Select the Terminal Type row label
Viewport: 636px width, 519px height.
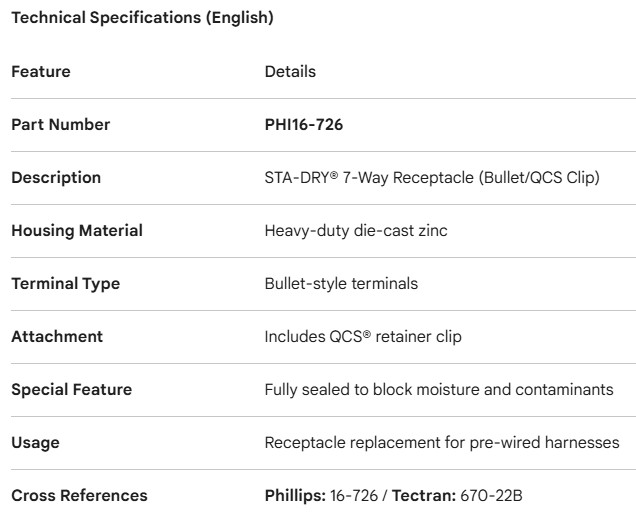(x=65, y=284)
